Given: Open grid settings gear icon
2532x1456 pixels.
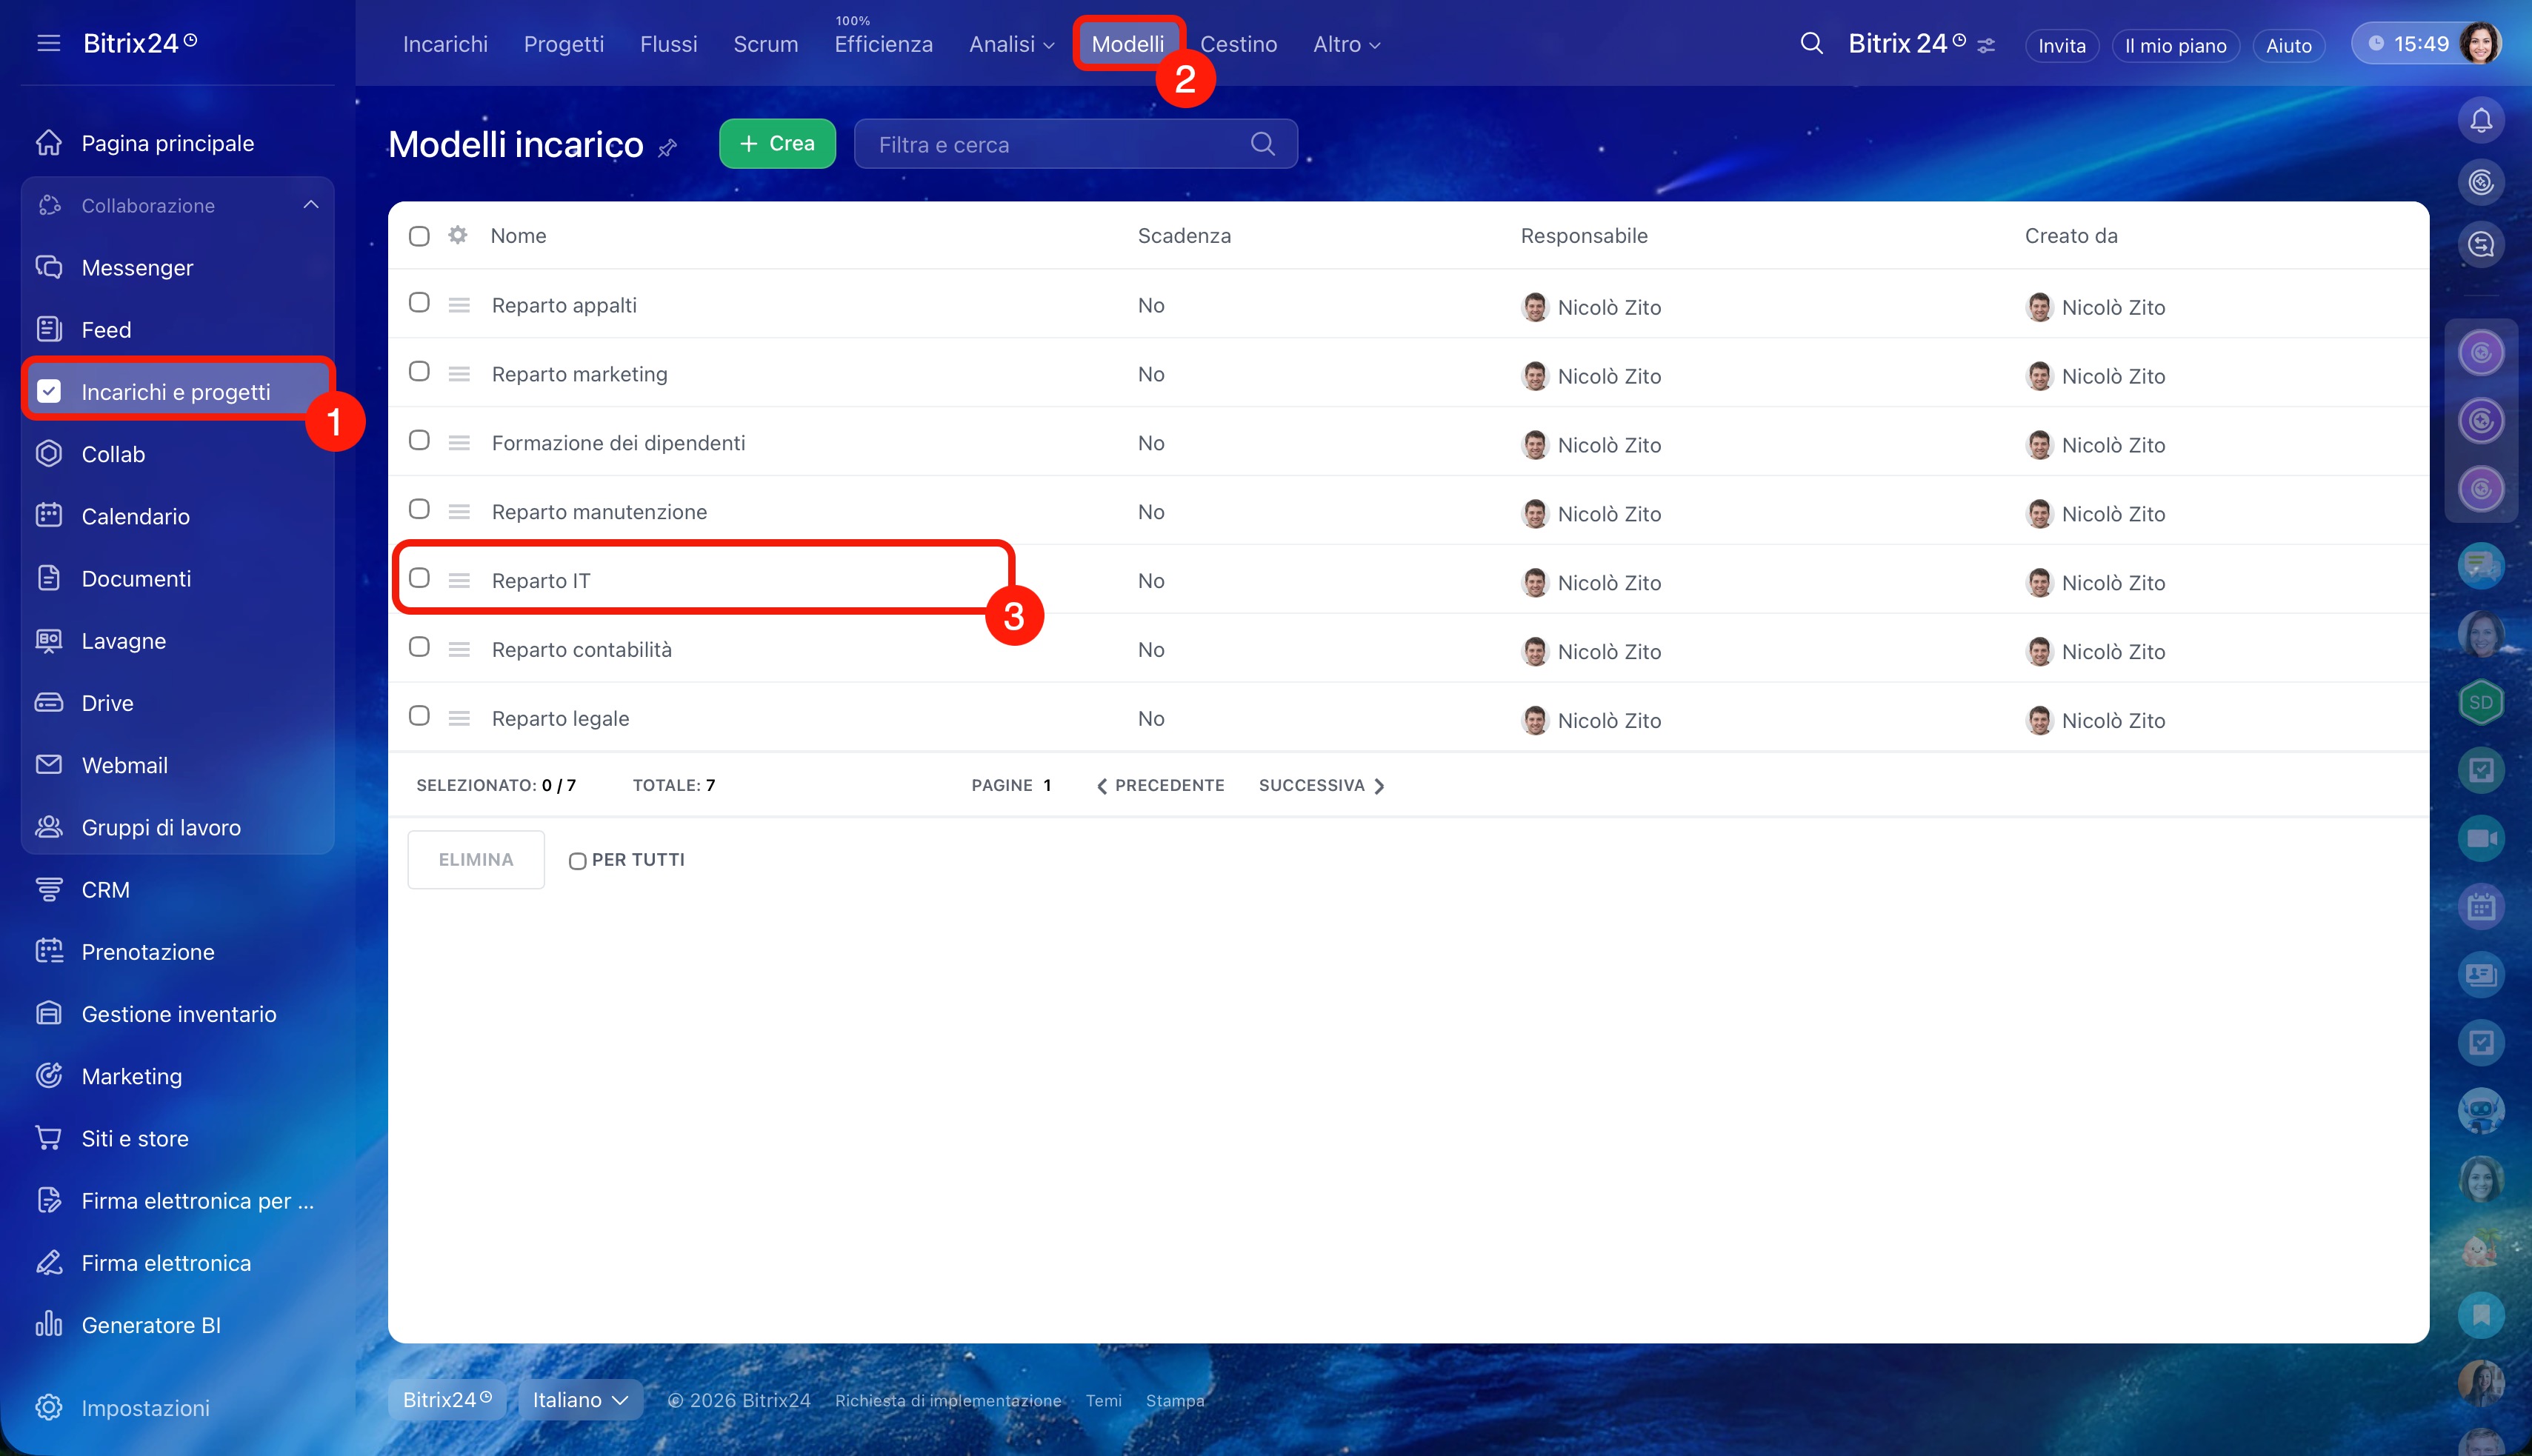Looking at the screenshot, I should [457, 235].
